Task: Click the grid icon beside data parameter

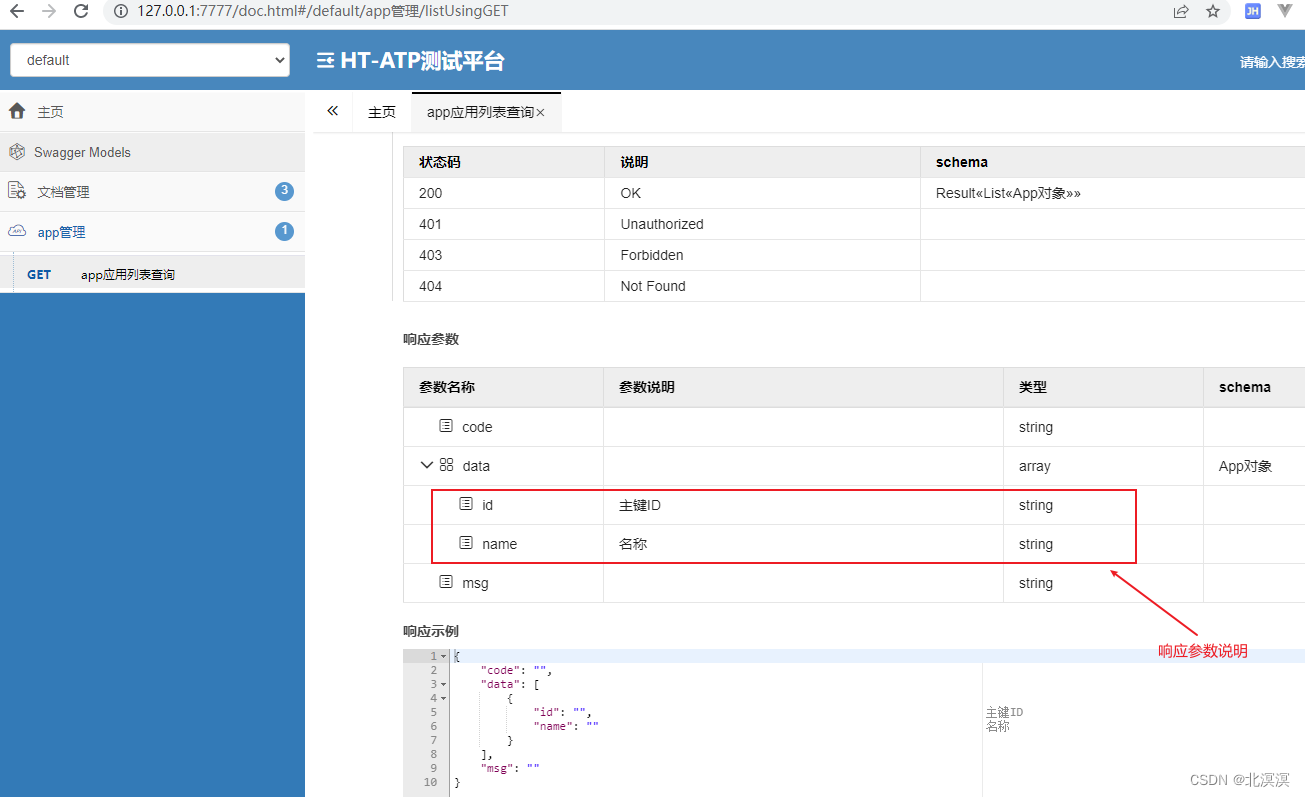Action: point(446,464)
